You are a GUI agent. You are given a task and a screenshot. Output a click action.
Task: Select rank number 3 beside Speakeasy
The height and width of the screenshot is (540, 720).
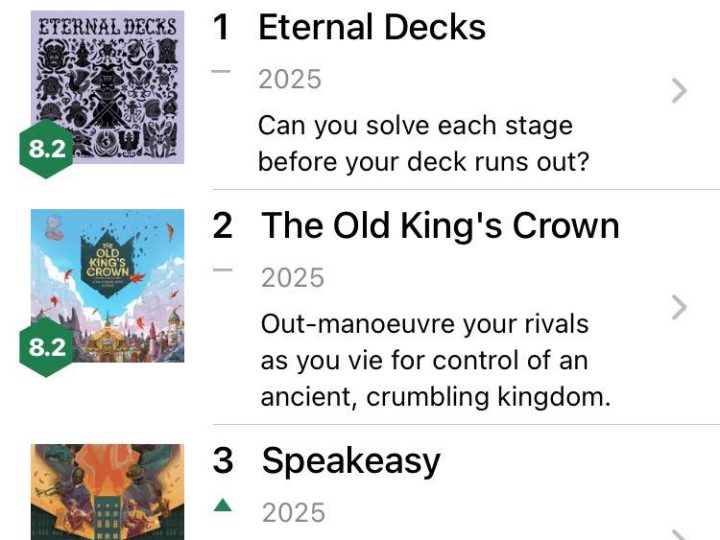click(222, 461)
